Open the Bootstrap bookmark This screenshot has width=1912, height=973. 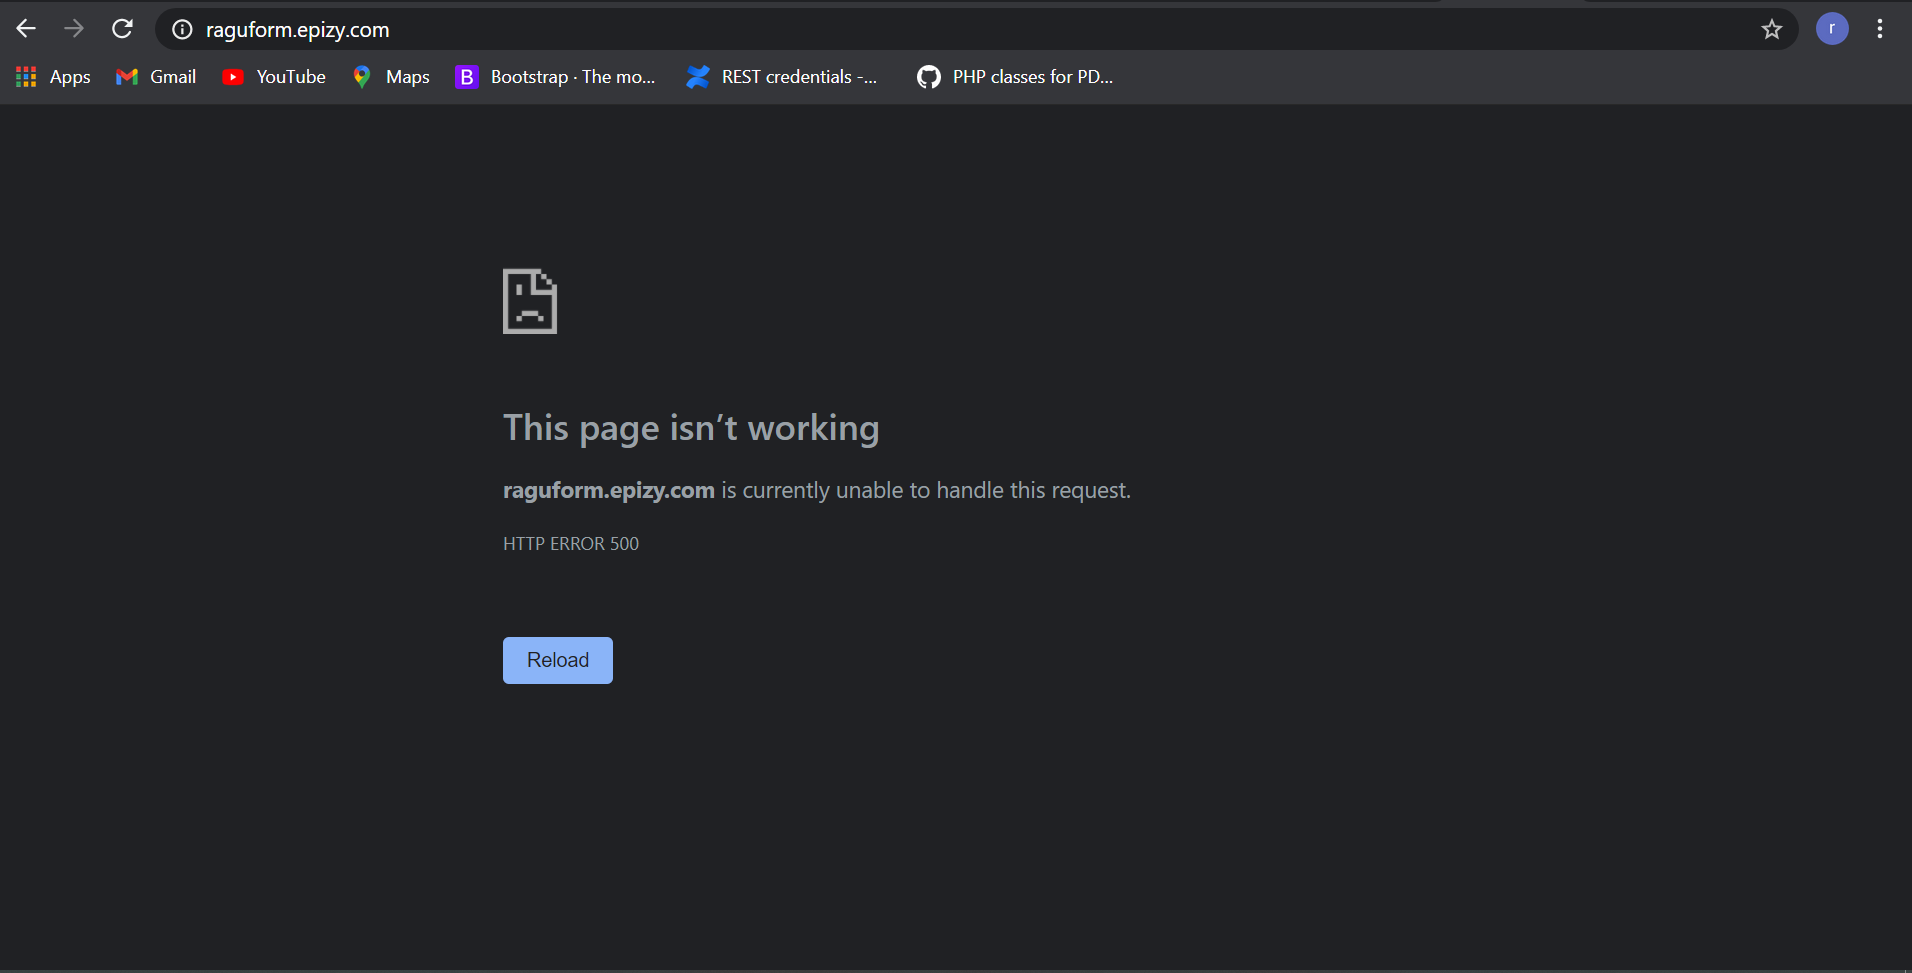click(555, 77)
